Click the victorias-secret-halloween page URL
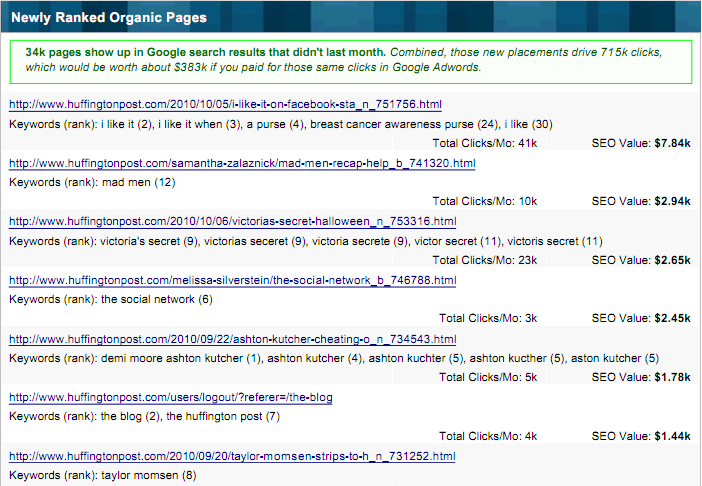 coord(232,221)
